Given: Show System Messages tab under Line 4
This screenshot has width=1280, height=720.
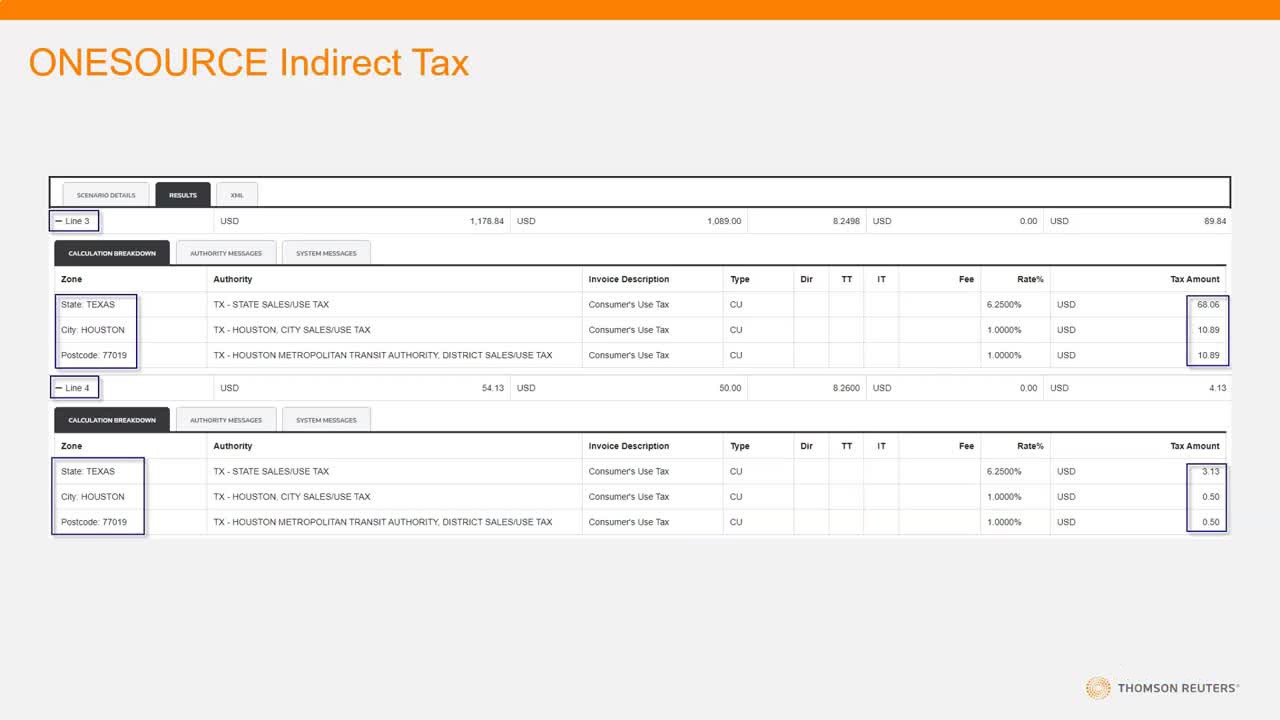Looking at the screenshot, I should pyautogui.click(x=326, y=421).
